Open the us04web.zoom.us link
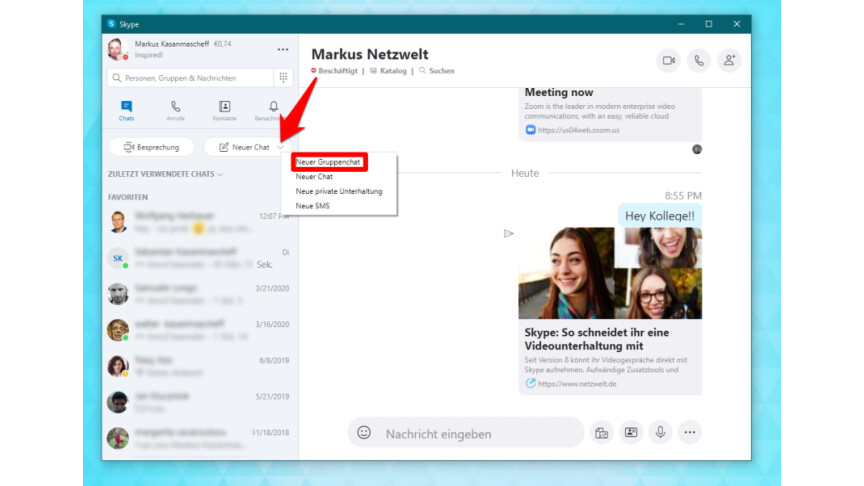 [x=578, y=130]
